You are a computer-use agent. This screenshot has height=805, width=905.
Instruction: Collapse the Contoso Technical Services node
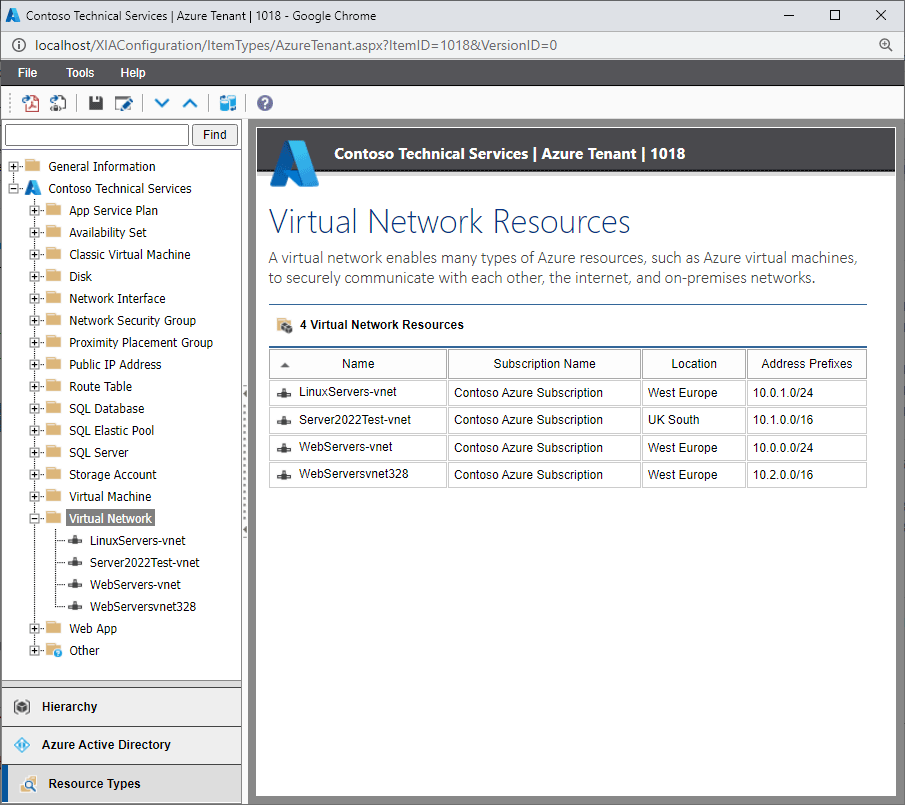[14, 189]
